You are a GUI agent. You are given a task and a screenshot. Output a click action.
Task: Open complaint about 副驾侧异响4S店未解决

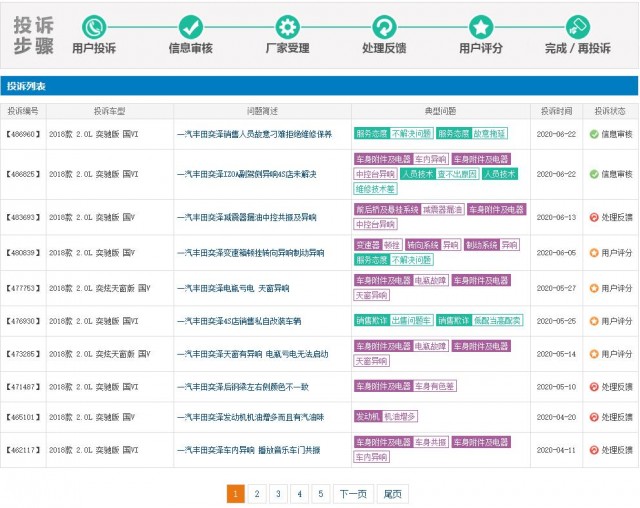point(247,174)
